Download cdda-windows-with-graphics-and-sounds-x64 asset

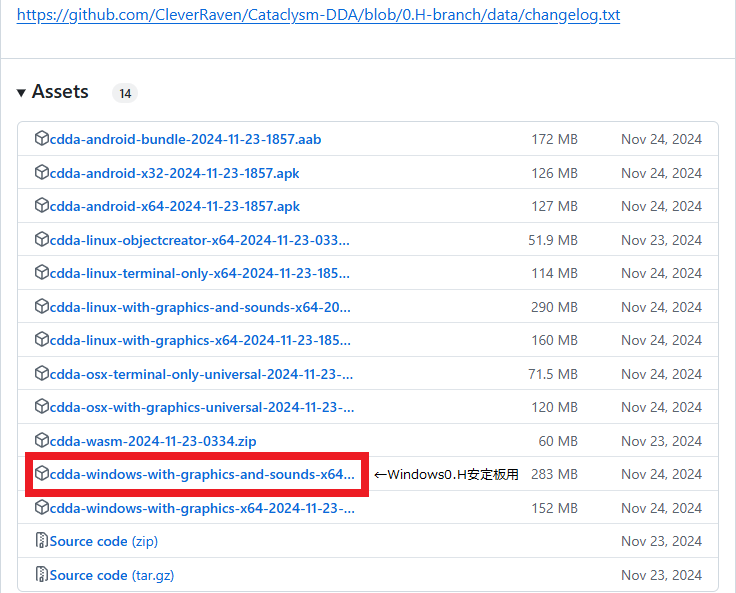click(x=202, y=474)
